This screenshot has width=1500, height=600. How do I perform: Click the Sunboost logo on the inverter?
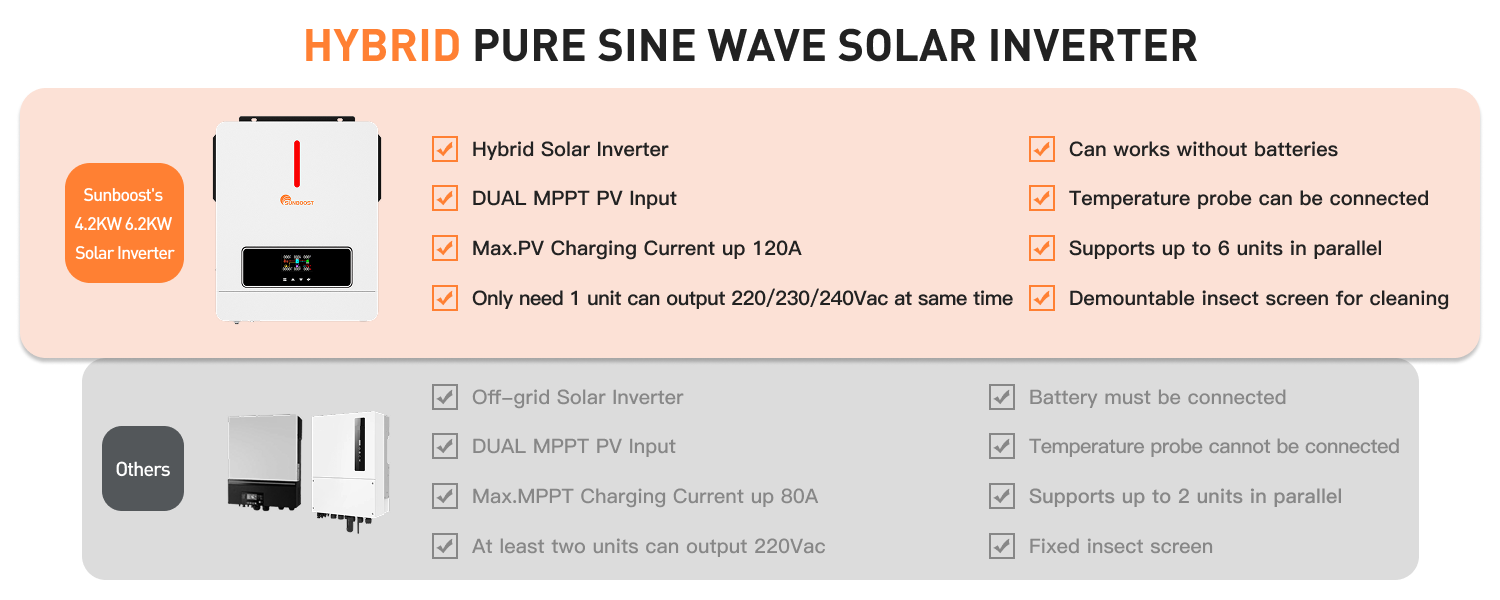tap(296, 199)
